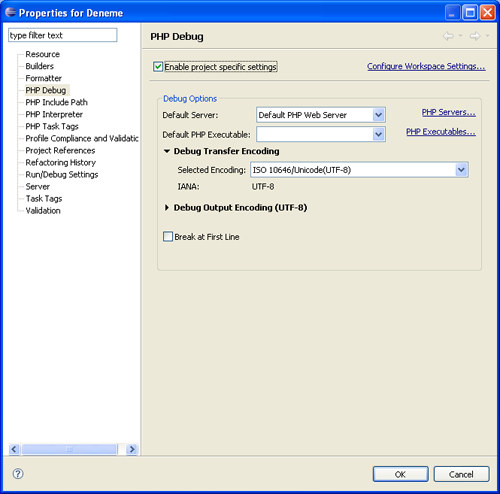500x494 pixels.
Task: Open the Selected Encoding dropdown
Action: (x=461, y=170)
